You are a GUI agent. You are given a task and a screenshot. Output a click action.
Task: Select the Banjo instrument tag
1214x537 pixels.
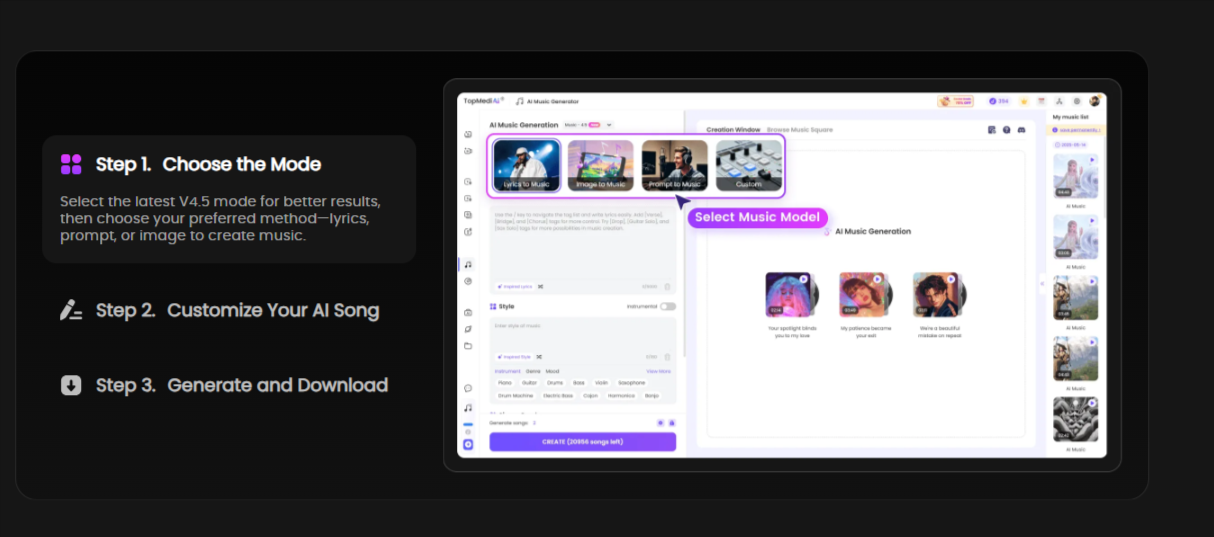651,396
